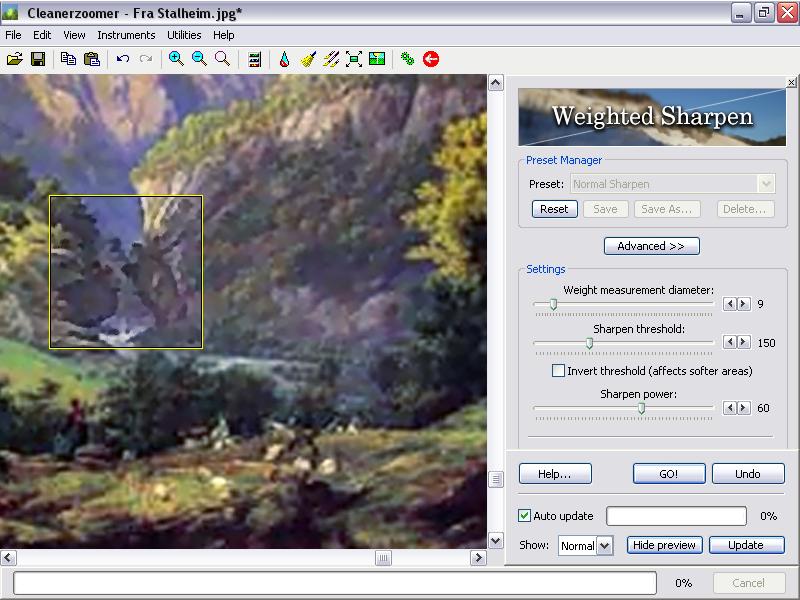The width and height of the screenshot is (800, 600).
Task: Click the red circle back arrow icon
Action: coord(431,59)
